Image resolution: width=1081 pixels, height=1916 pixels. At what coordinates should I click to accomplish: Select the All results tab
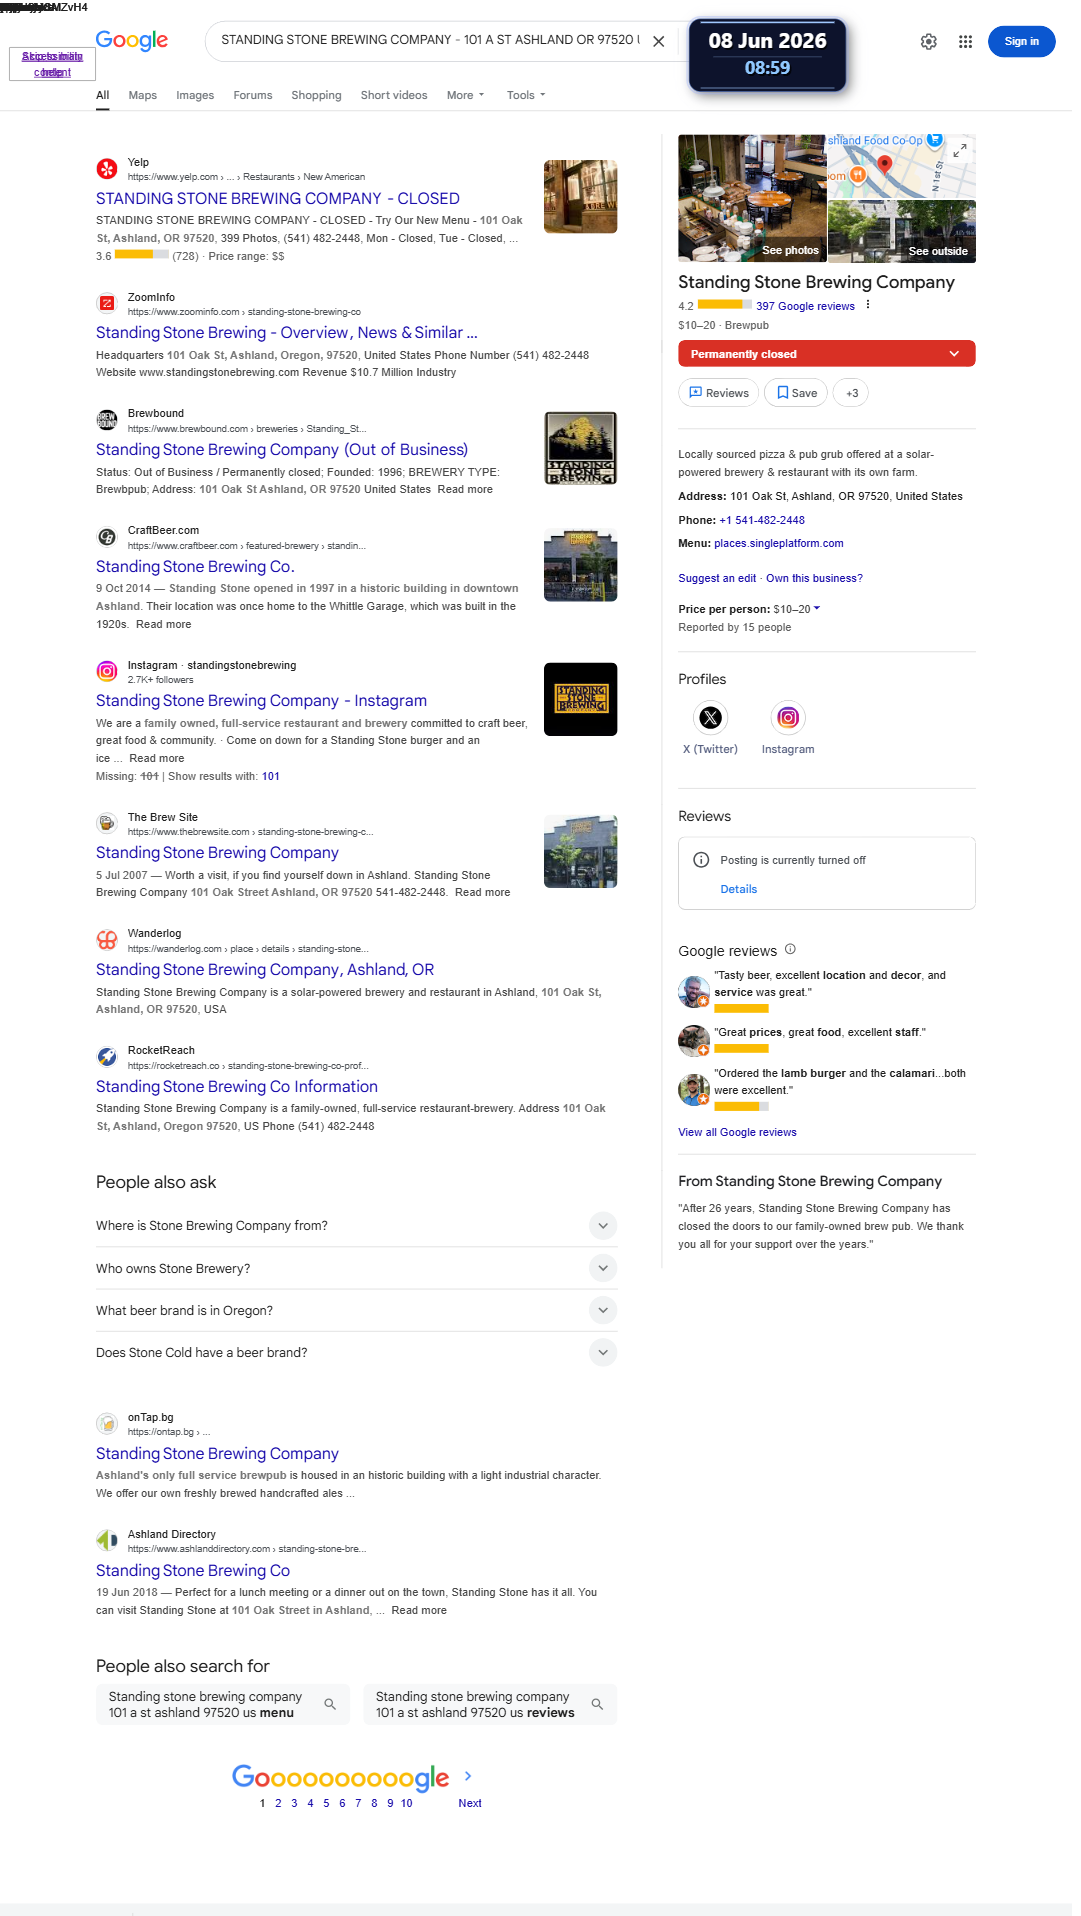pyautogui.click(x=103, y=95)
